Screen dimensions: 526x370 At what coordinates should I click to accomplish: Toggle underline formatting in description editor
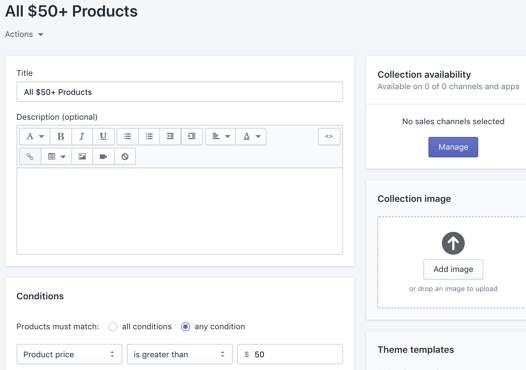click(x=103, y=137)
